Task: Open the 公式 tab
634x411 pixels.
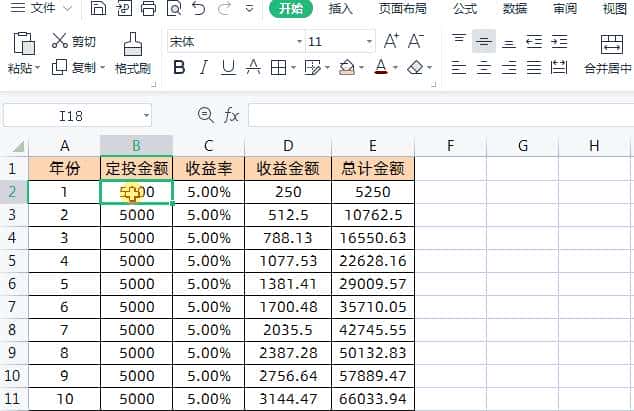Action: point(465,8)
